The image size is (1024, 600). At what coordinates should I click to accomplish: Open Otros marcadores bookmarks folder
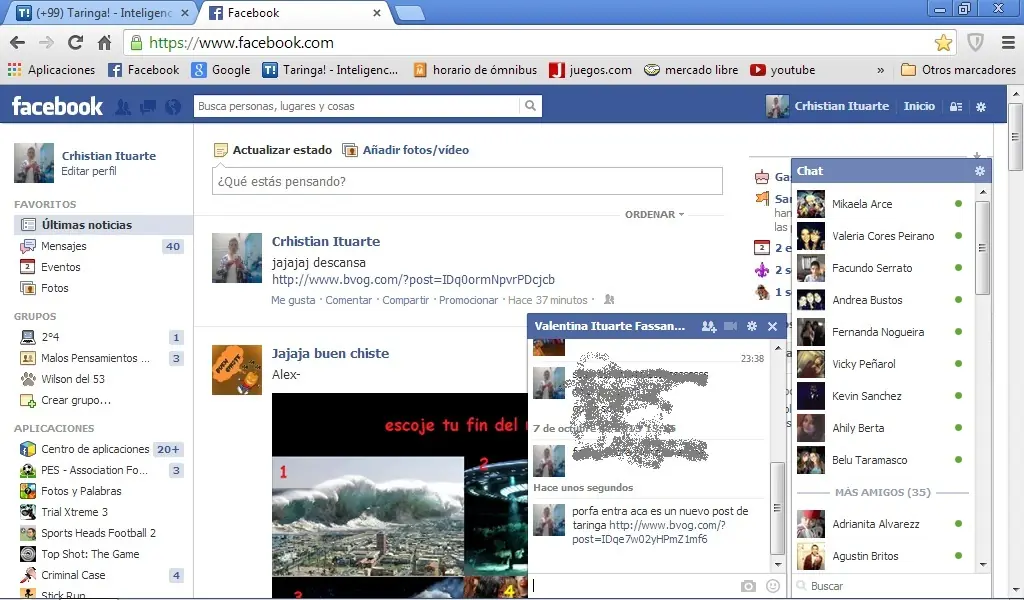pos(959,70)
